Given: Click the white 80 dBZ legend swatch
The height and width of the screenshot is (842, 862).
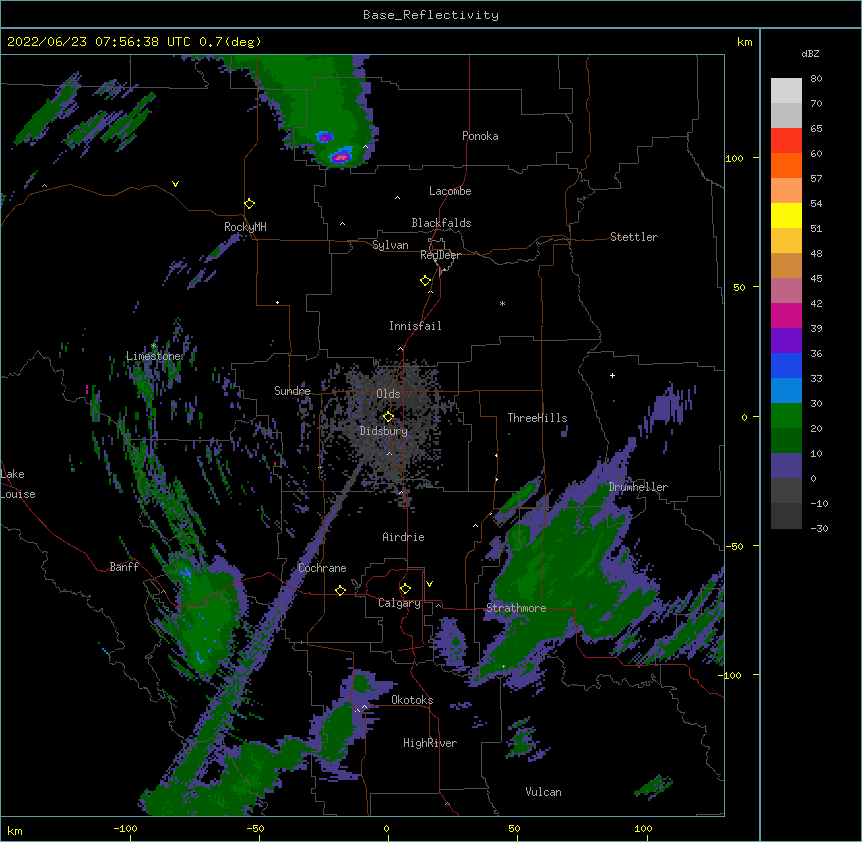Looking at the screenshot, I should pos(786,91).
